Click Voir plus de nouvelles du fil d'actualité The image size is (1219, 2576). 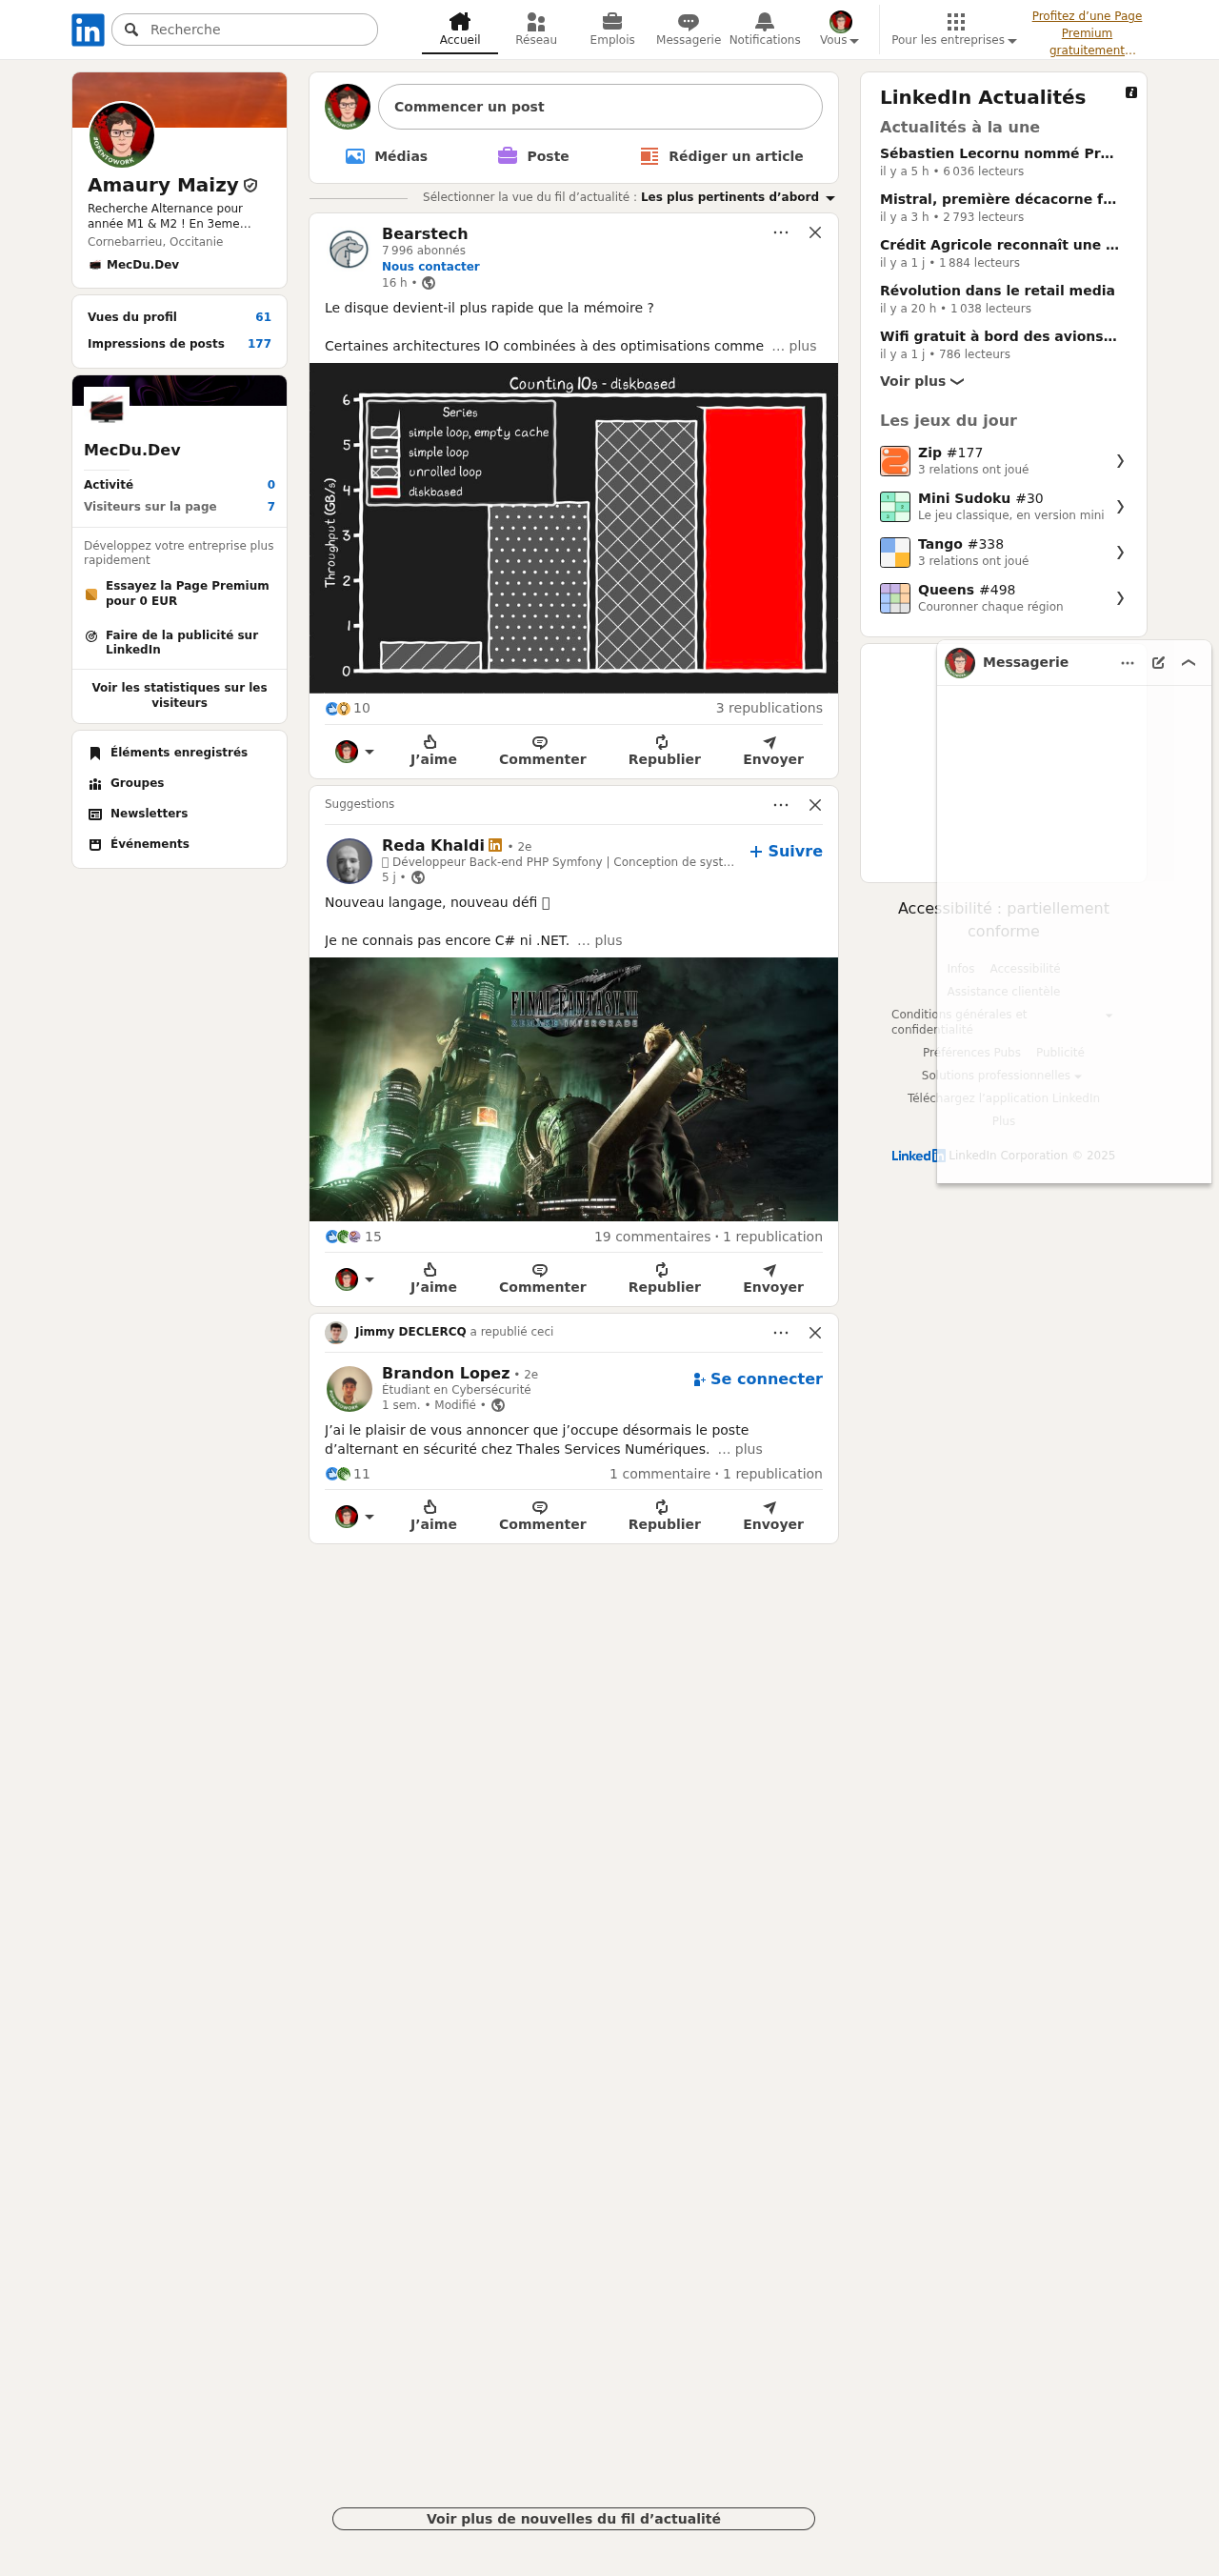tap(573, 2518)
